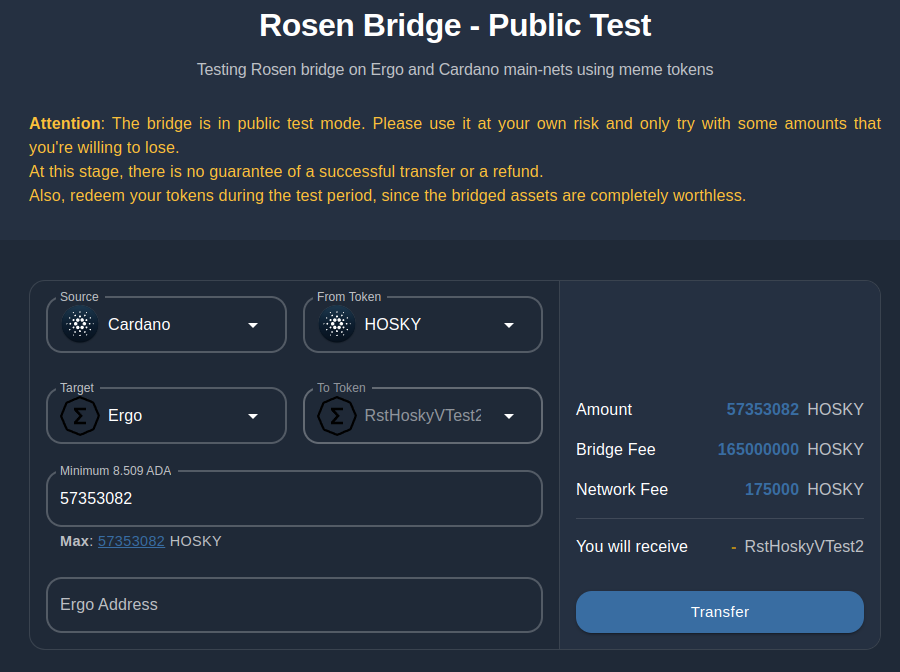
Task: Click the sigma logo in To Token field
Action: pos(337,415)
